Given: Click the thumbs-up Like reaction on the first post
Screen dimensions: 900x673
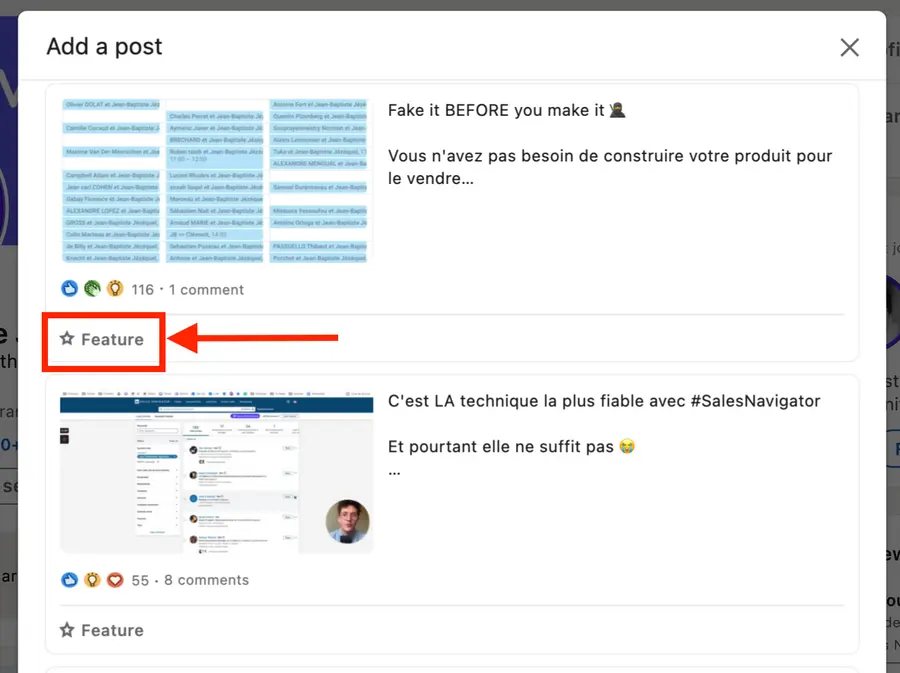Looking at the screenshot, I should [x=68, y=288].
